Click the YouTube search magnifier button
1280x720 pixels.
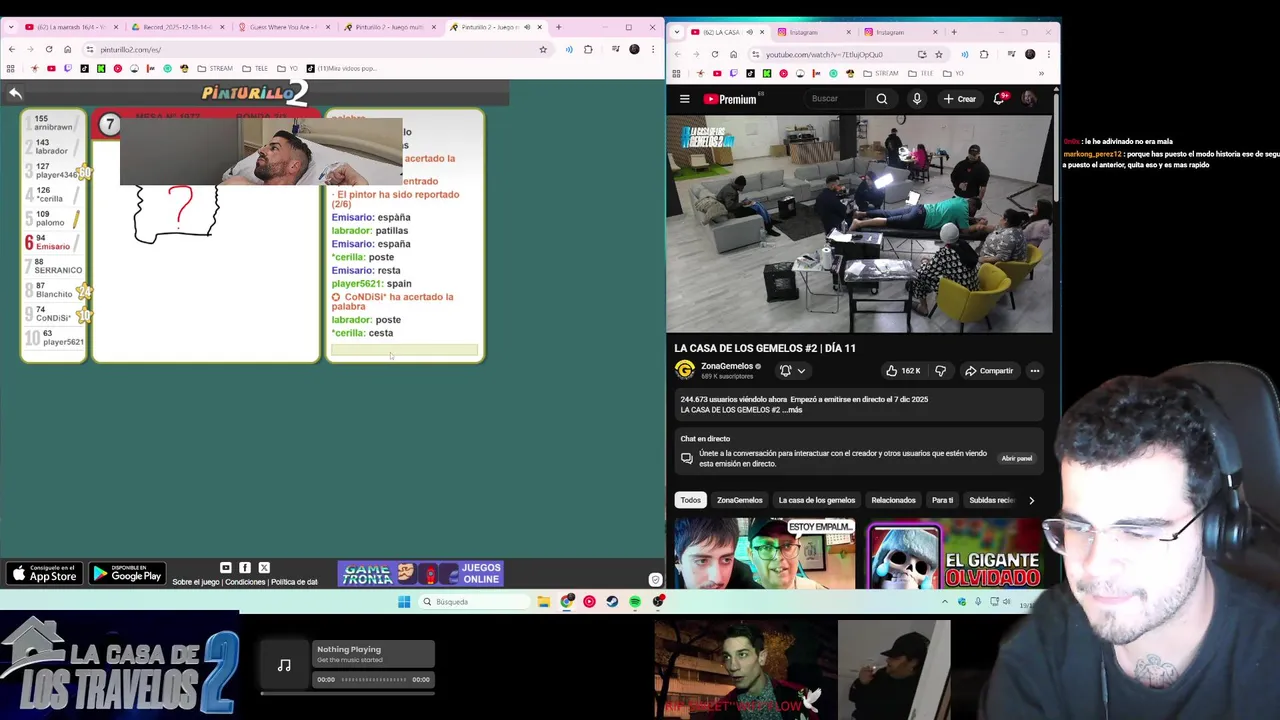click(881, 99)
